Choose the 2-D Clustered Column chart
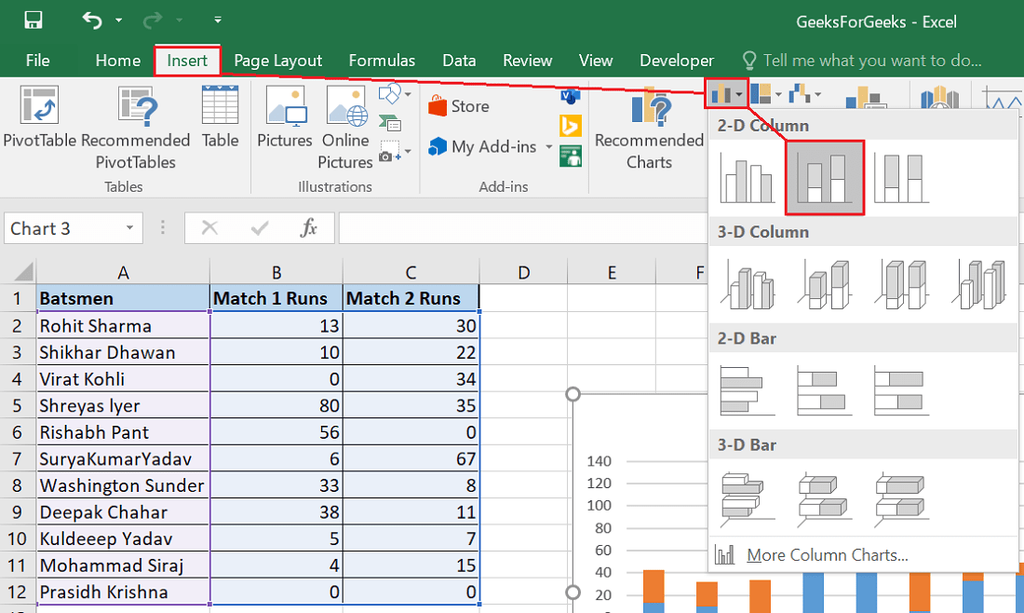1024x613 pixels. 748,177
